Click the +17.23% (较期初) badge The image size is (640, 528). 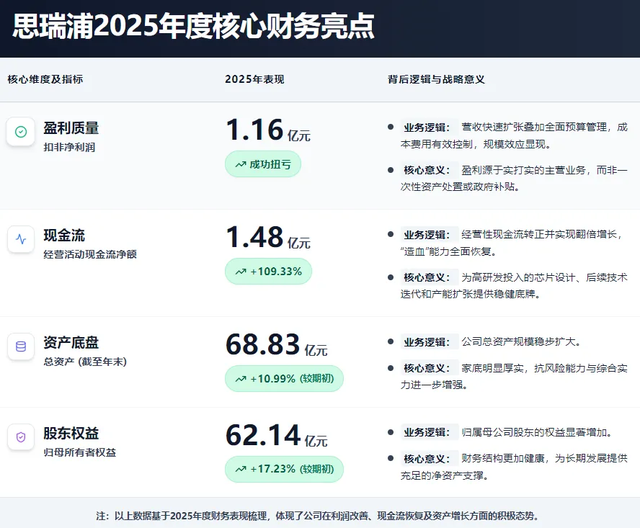pyautogui.click(x=284, y=469)
